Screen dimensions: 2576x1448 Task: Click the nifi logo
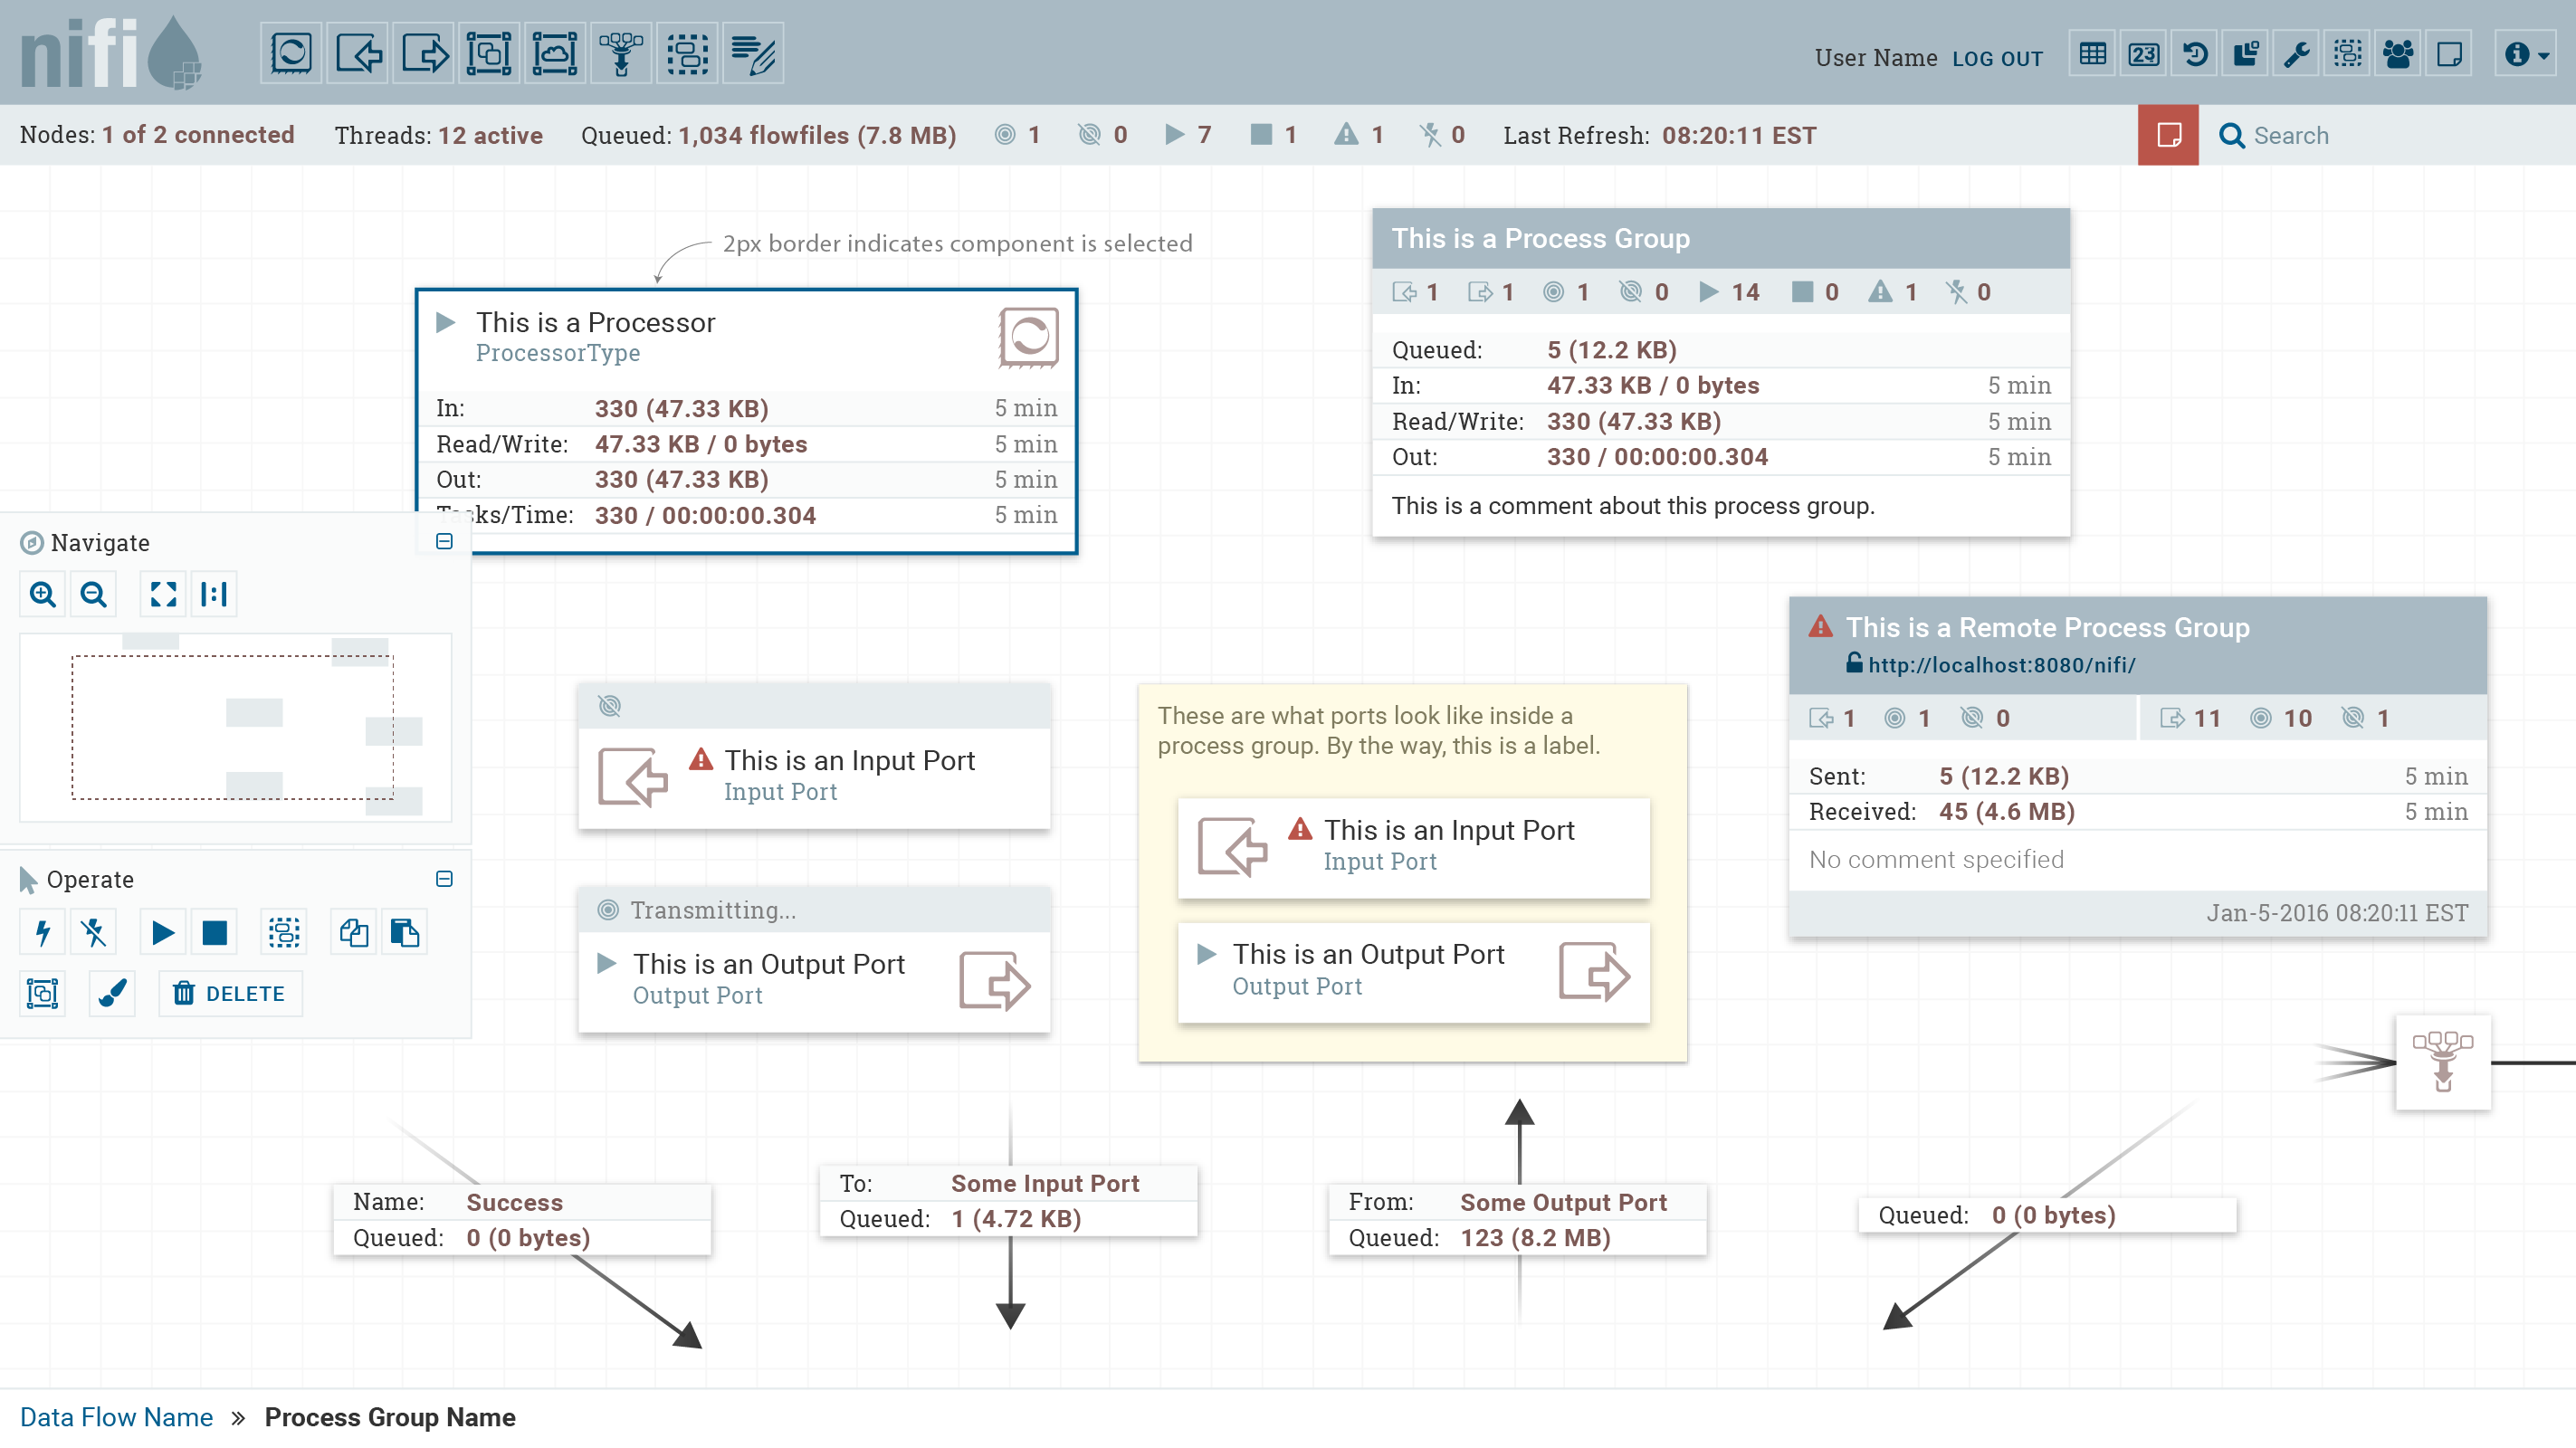click(110, 53)
